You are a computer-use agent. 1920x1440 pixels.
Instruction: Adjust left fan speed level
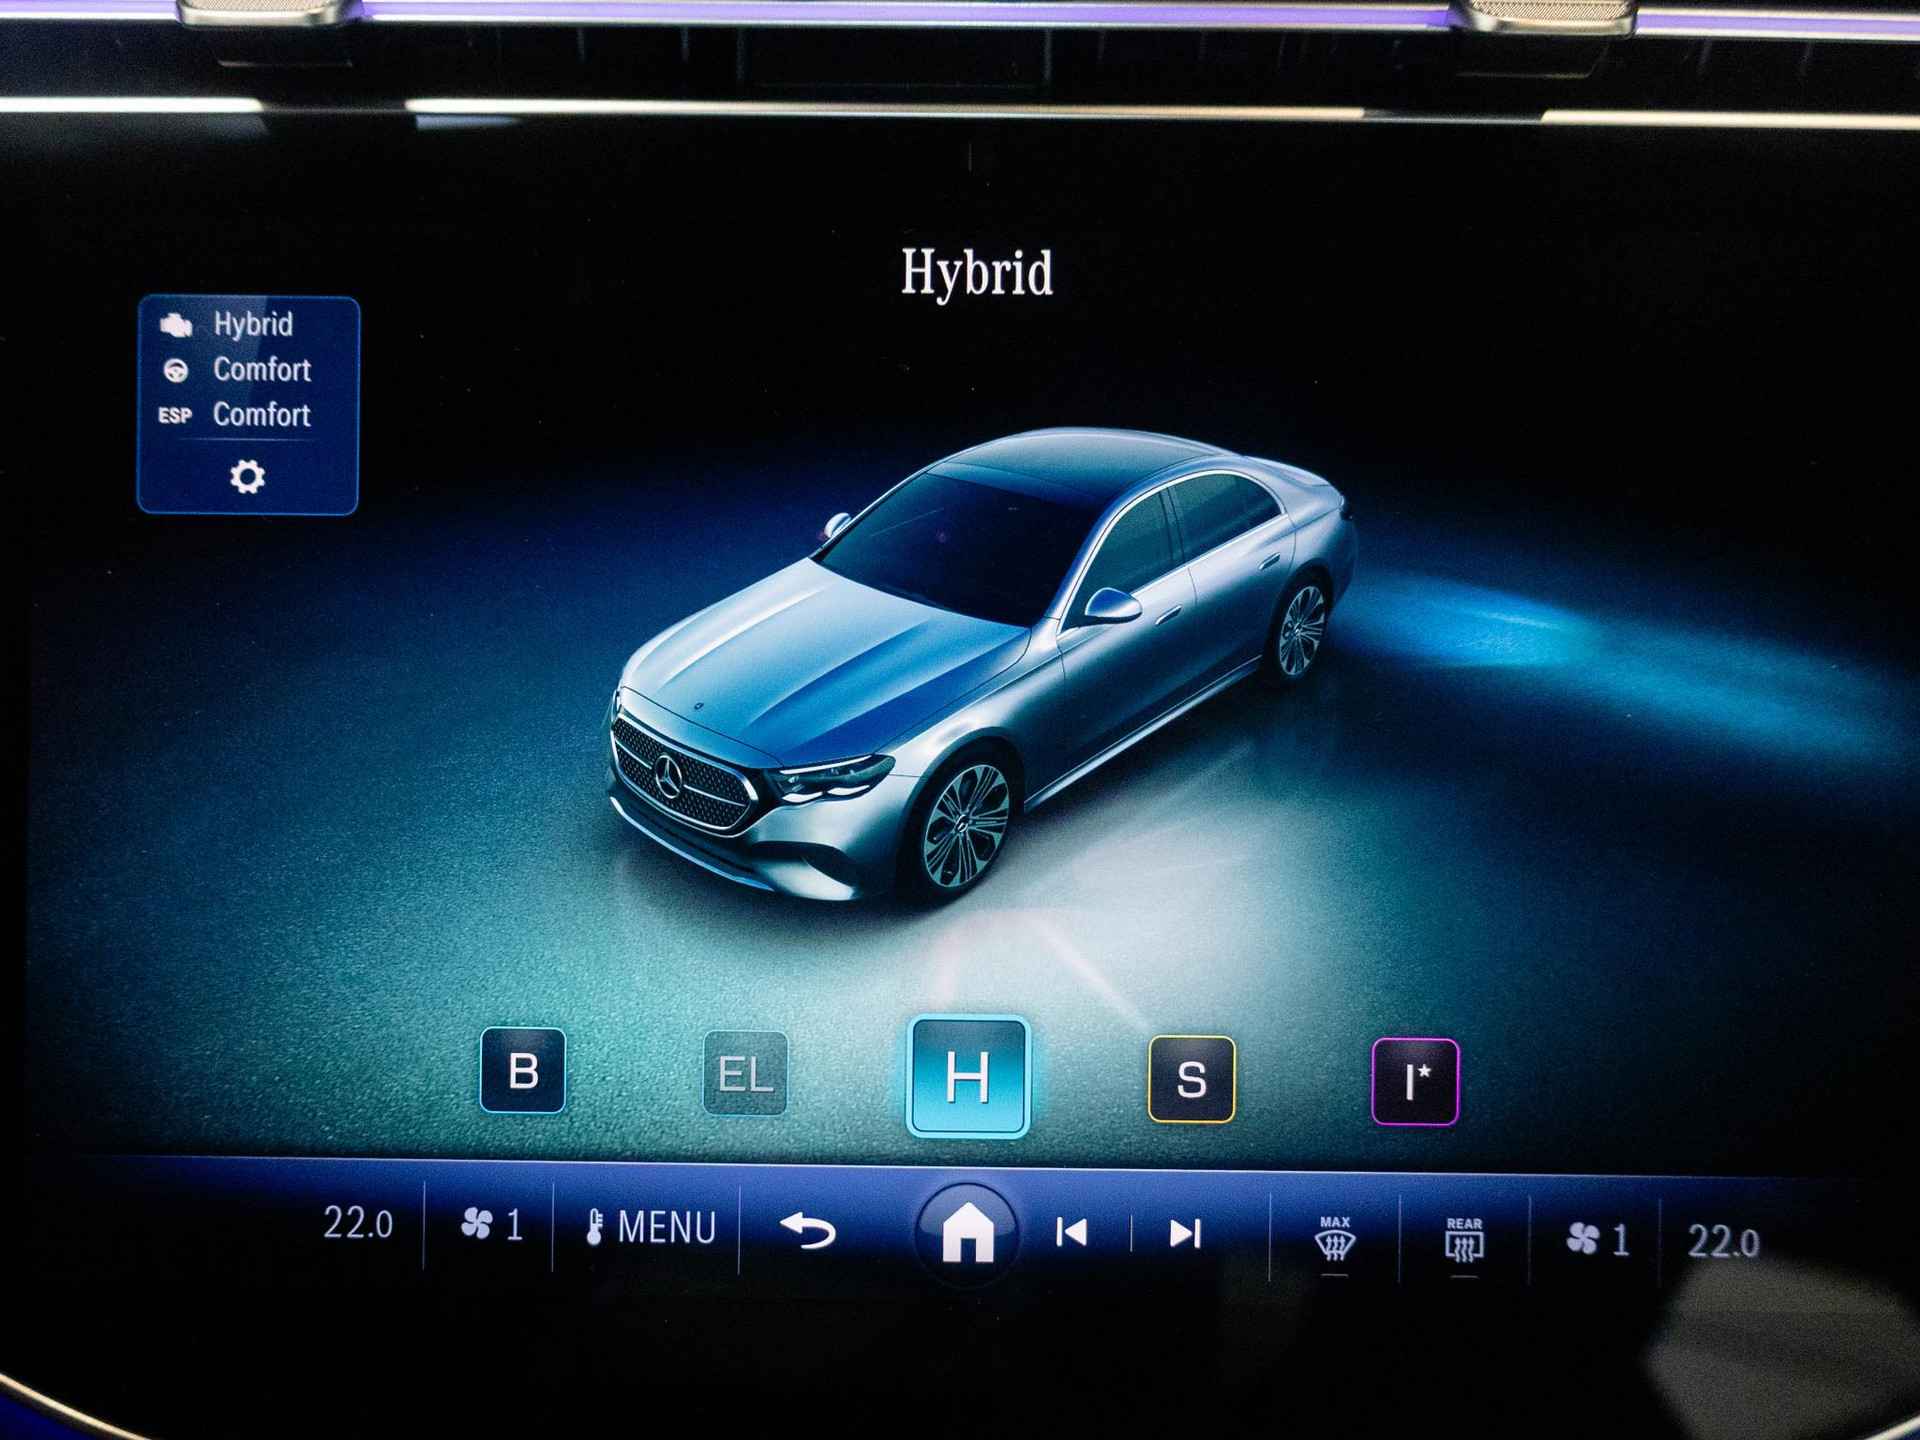(491, 1224)
